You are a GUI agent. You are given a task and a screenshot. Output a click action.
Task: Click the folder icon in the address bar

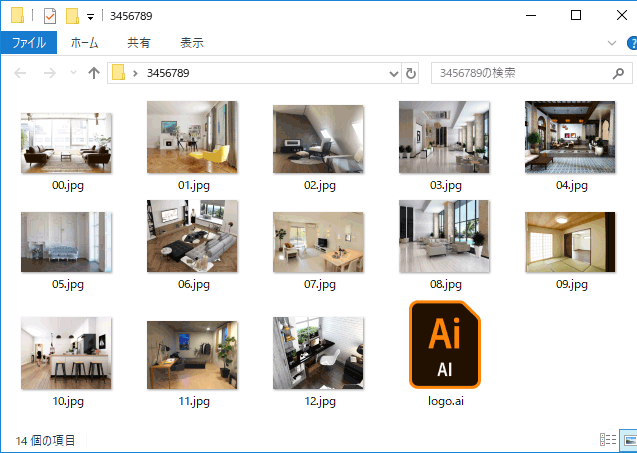[x=119, y=74]
